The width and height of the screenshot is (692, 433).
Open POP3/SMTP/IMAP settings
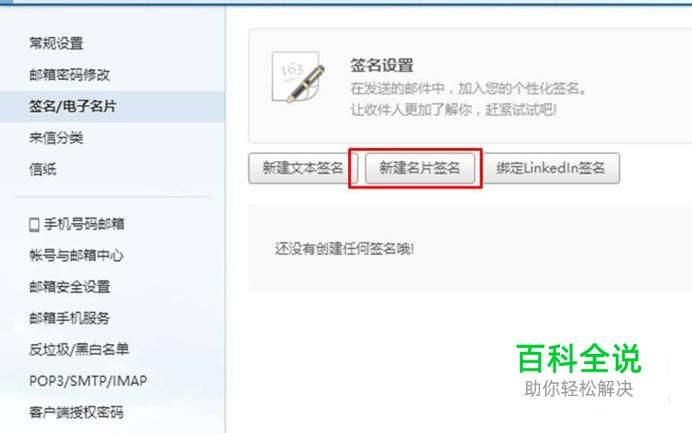tap(88, 381)
